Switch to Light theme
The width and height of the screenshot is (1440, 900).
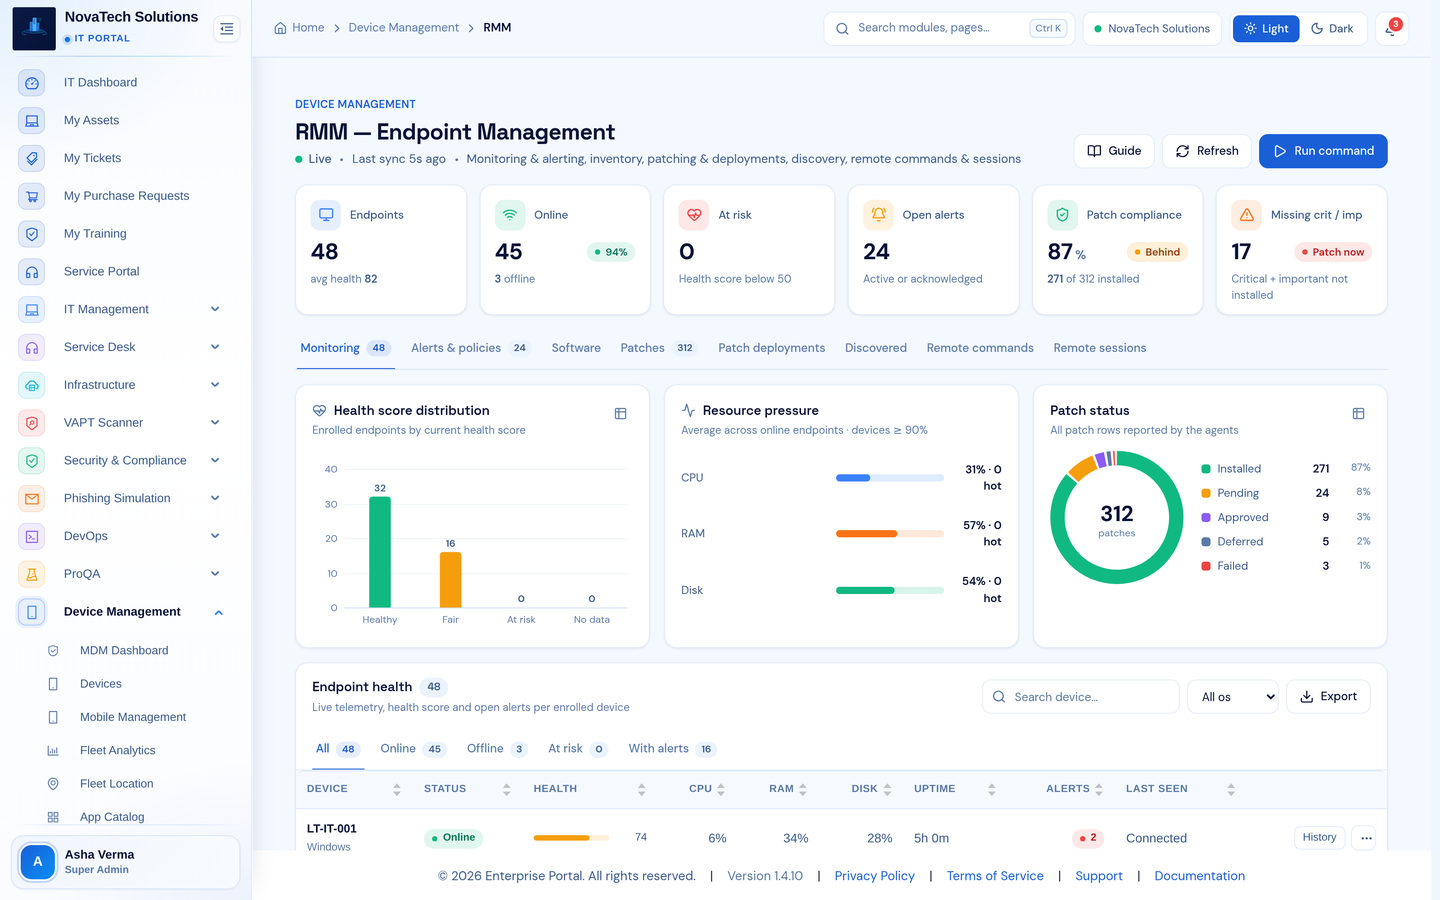point(1266,29)
